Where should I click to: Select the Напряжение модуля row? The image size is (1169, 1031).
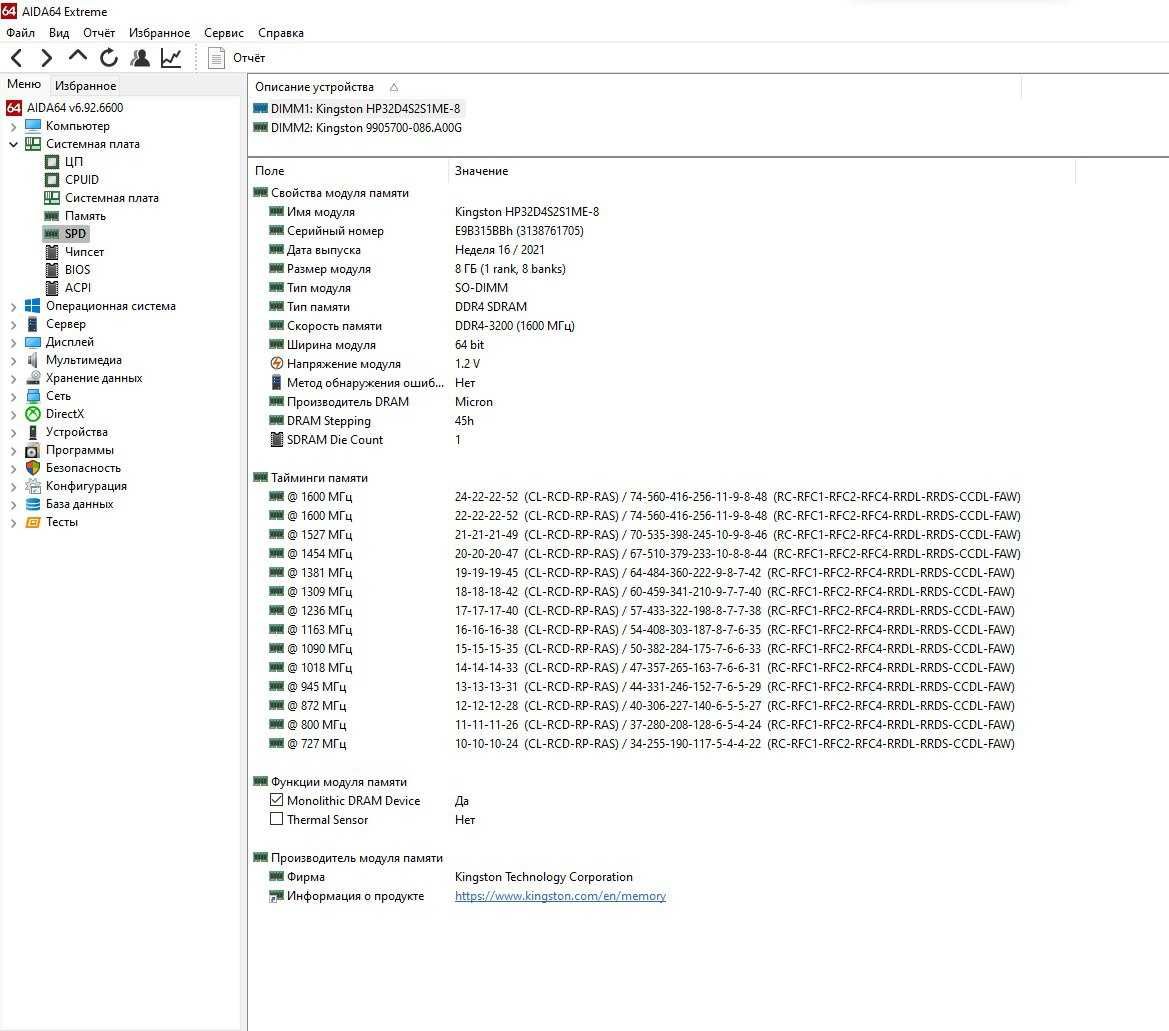point(374,364)
